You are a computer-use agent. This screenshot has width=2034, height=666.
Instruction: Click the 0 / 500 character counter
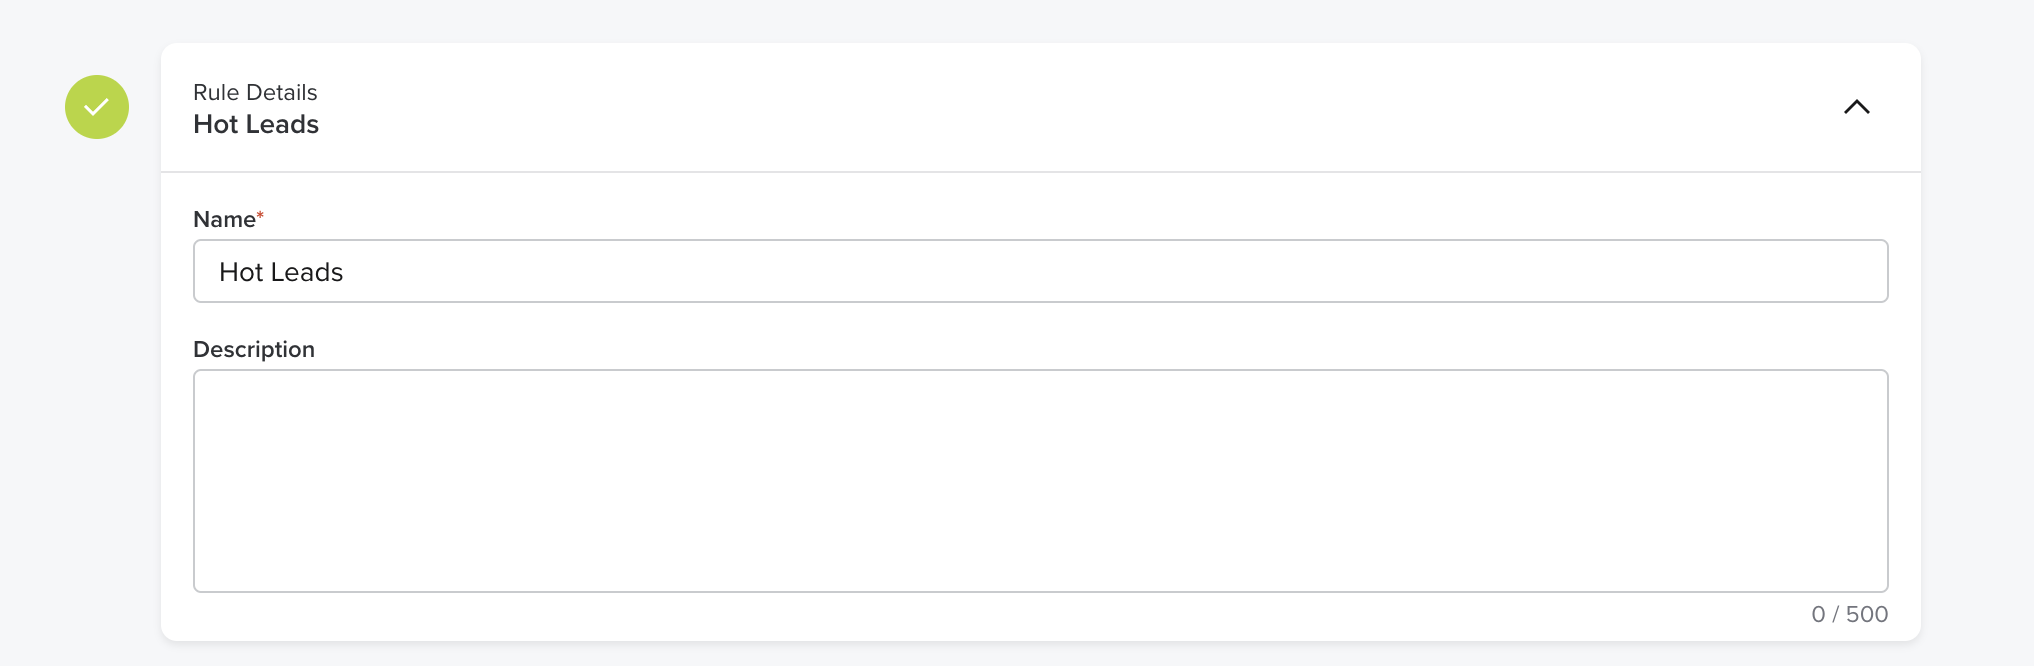(x=1849, y=614)
